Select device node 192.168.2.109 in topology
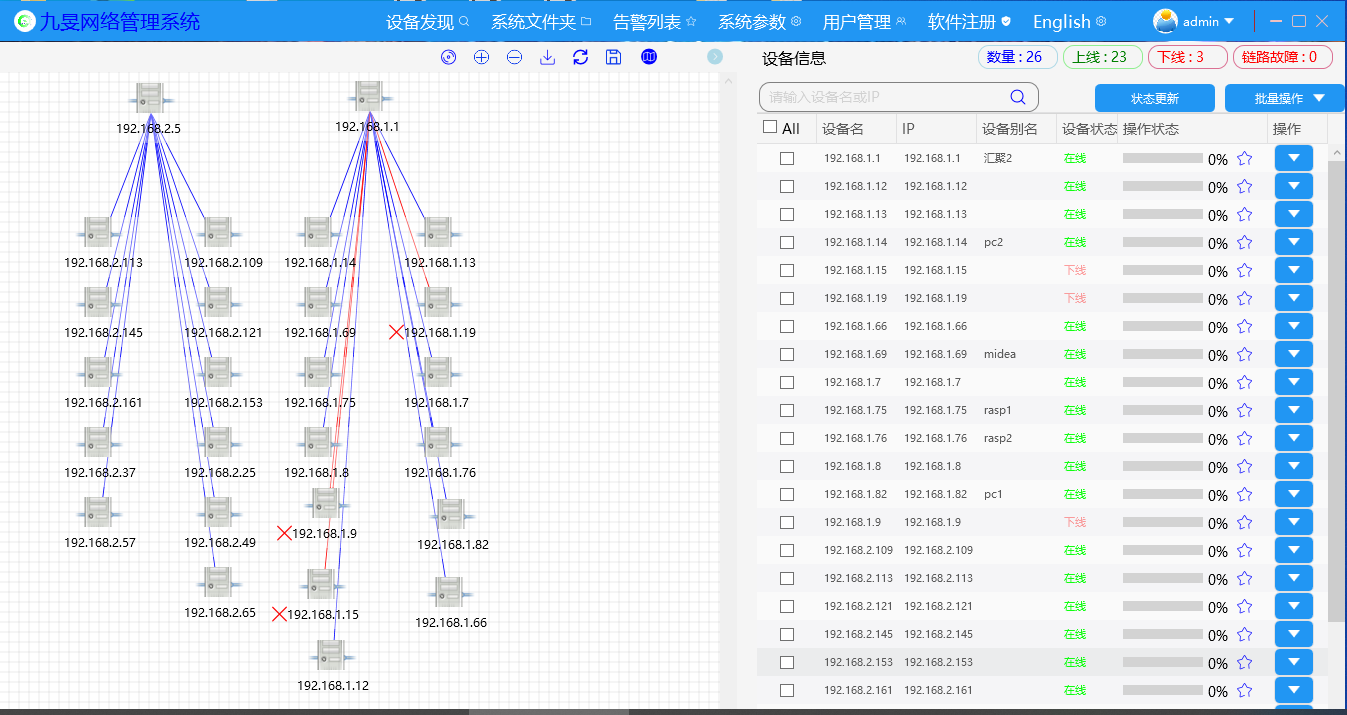The width and height of the screenshot is (1347, 715). (x=217, y=232)
